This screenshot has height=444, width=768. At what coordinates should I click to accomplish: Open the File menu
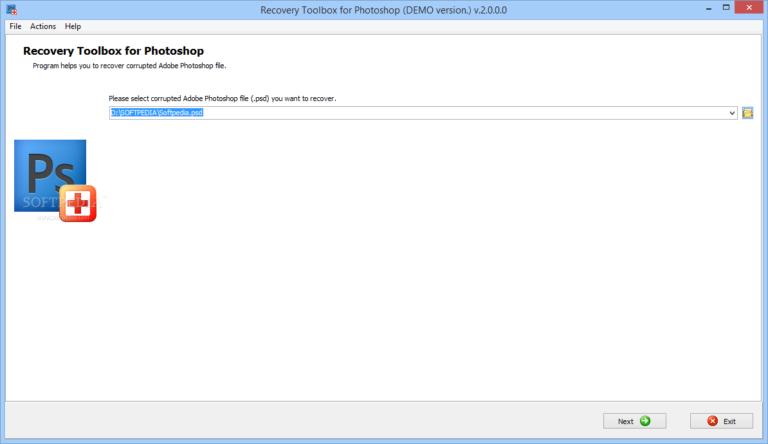click(x=15, y=26)
